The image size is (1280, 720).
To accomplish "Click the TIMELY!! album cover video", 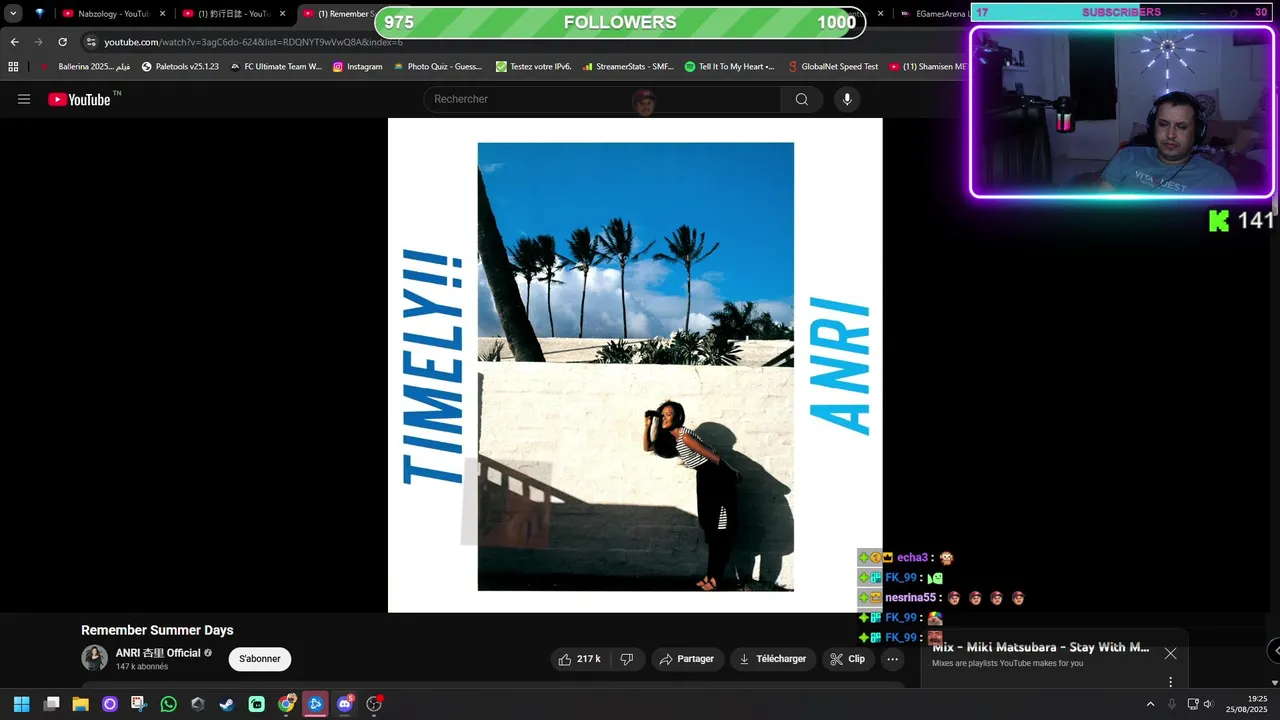I will [635, 365].
